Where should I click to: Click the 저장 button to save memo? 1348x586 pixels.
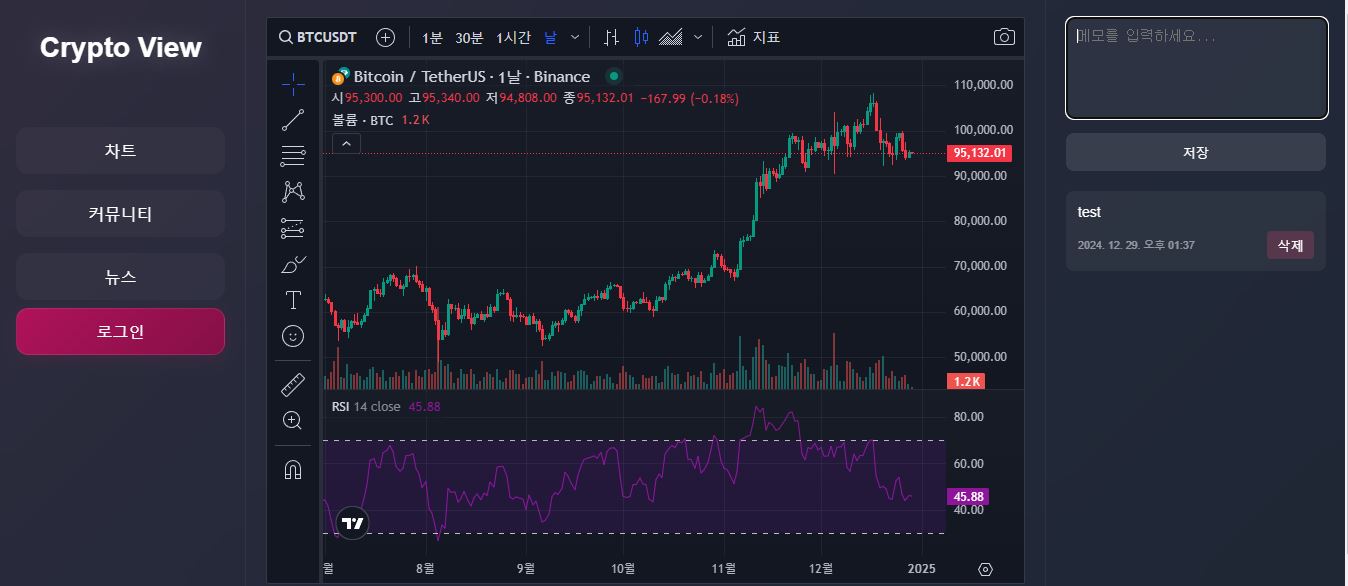[1195, 152]
